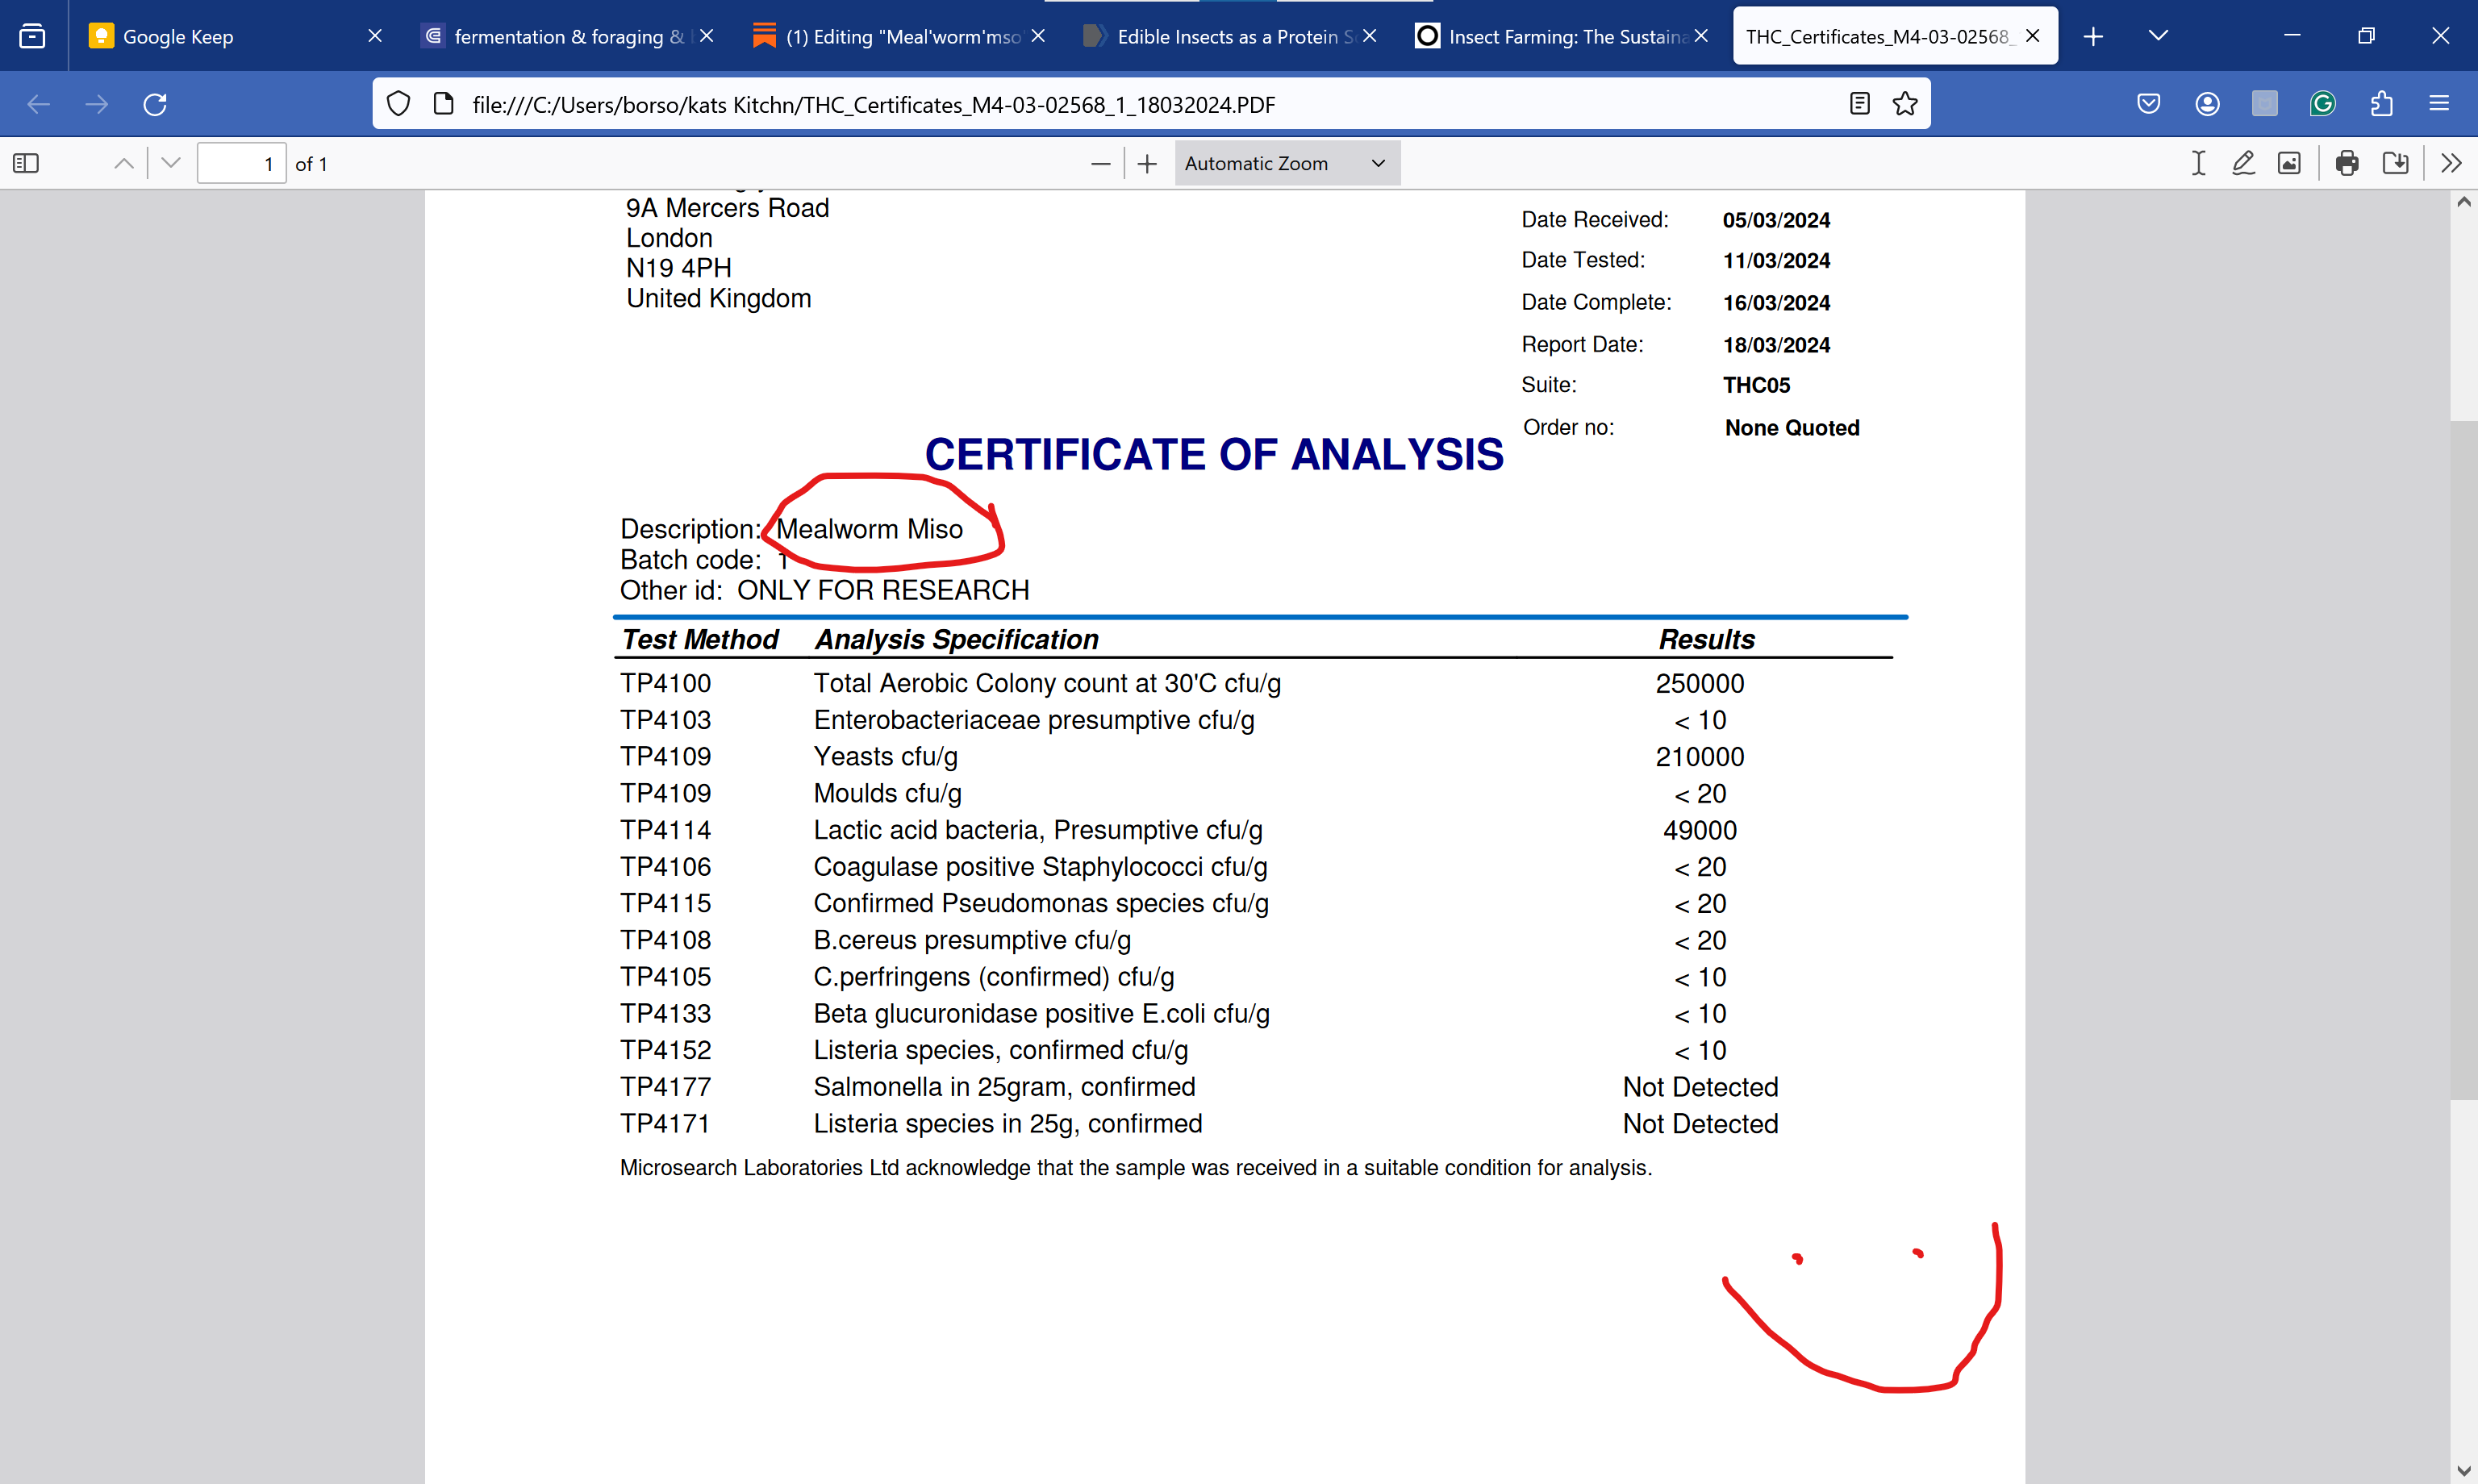The height and width of the screenshot is (1484, 2478).
Task: Toggle the PDF sidebar panel
Action: (26, 163)
